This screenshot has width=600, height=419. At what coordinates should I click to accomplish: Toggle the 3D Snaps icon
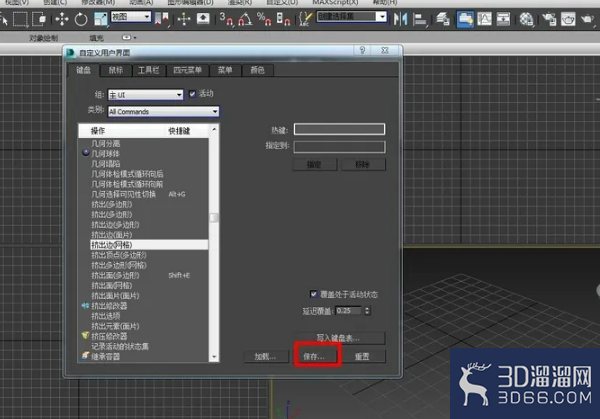(x=227, y=18)
